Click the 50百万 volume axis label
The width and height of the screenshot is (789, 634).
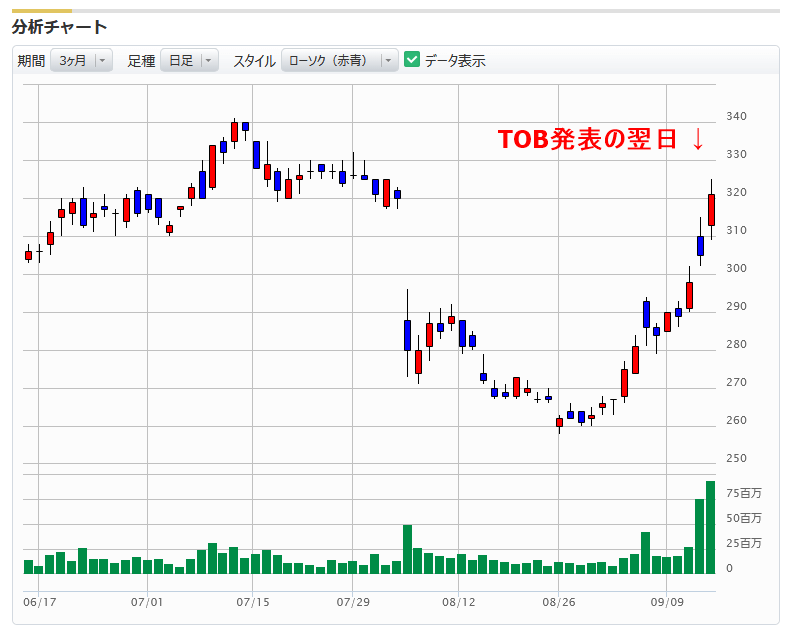[744, 518]
